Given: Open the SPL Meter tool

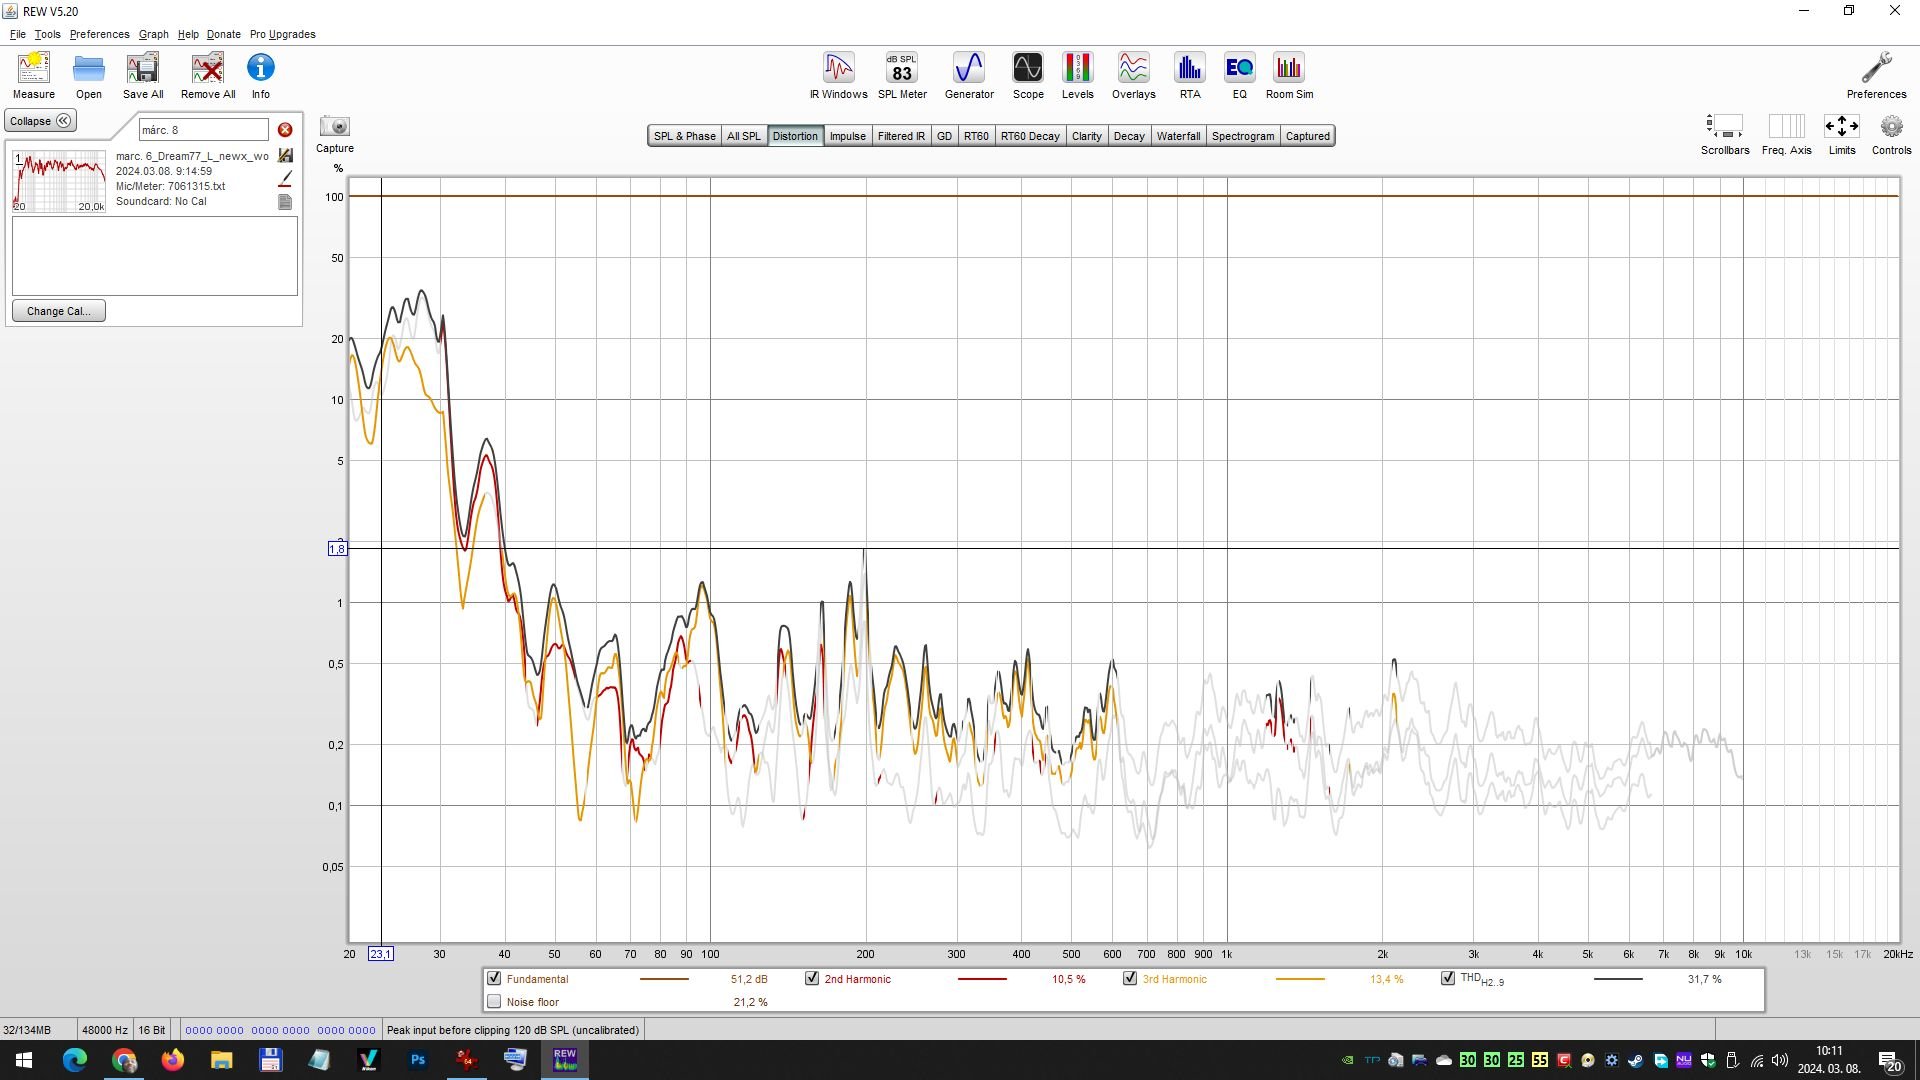Looking at the screenshot, I should tap(901, 76).
